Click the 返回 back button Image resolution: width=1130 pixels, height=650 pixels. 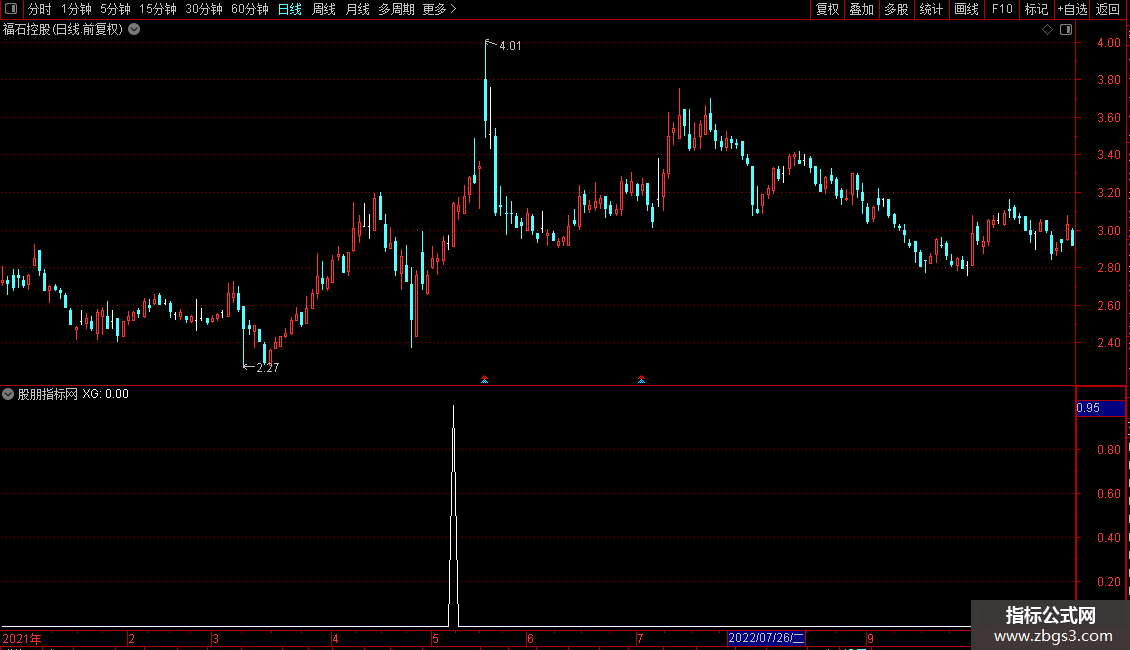pyautogui.click(x=1108, y=9)
